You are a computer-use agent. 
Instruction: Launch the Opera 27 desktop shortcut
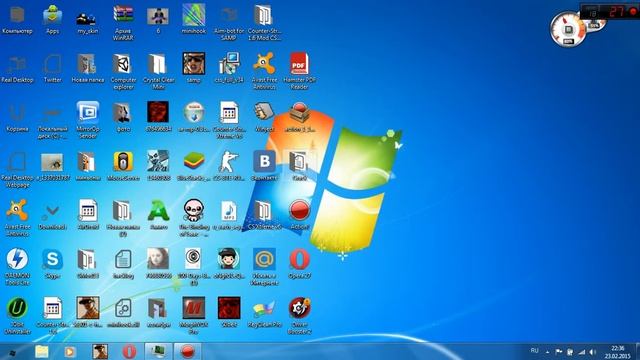tap(299, 265)
